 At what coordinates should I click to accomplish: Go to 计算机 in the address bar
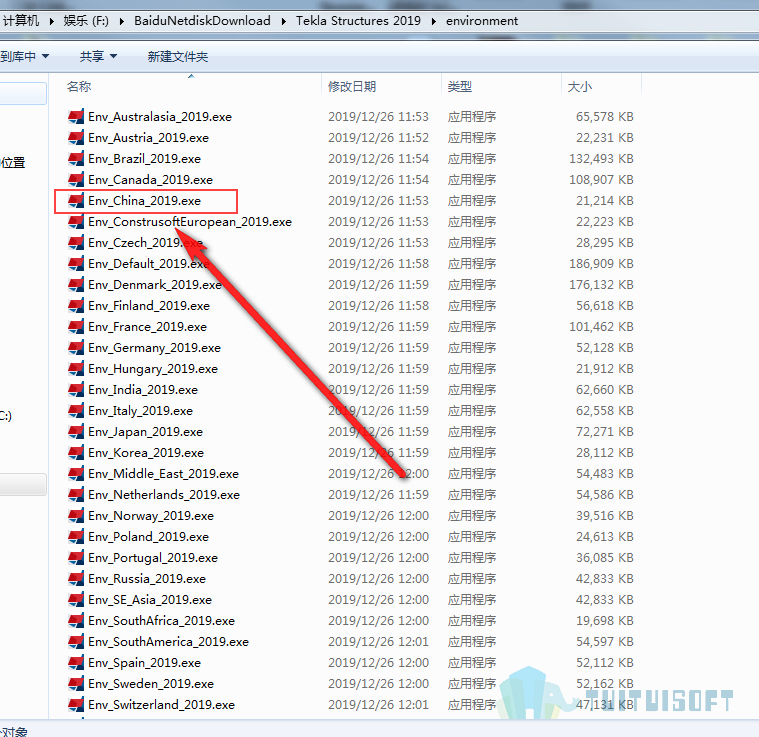click(21, 21)
